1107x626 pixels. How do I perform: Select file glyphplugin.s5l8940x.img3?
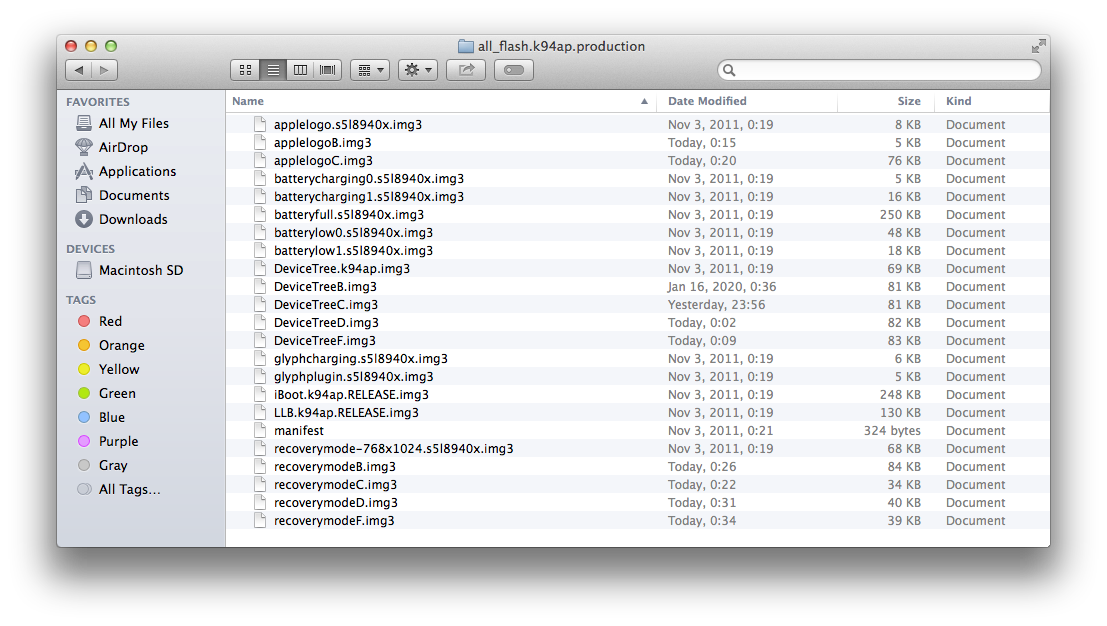(x=638, y=376)
